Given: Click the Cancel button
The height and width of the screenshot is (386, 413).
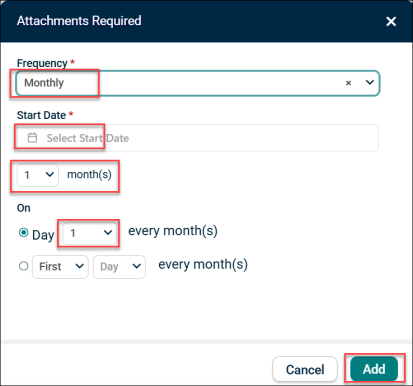Looking at the screenshot, I should (305, 369).
